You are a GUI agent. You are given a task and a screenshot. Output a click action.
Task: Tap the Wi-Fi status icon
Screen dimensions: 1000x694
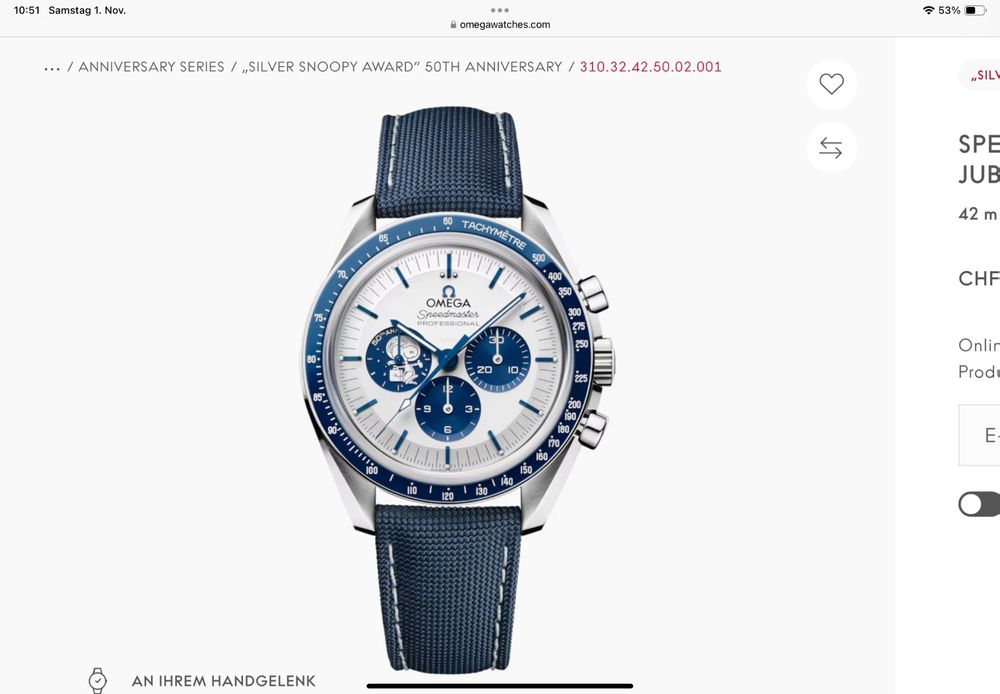coord(928,10)
